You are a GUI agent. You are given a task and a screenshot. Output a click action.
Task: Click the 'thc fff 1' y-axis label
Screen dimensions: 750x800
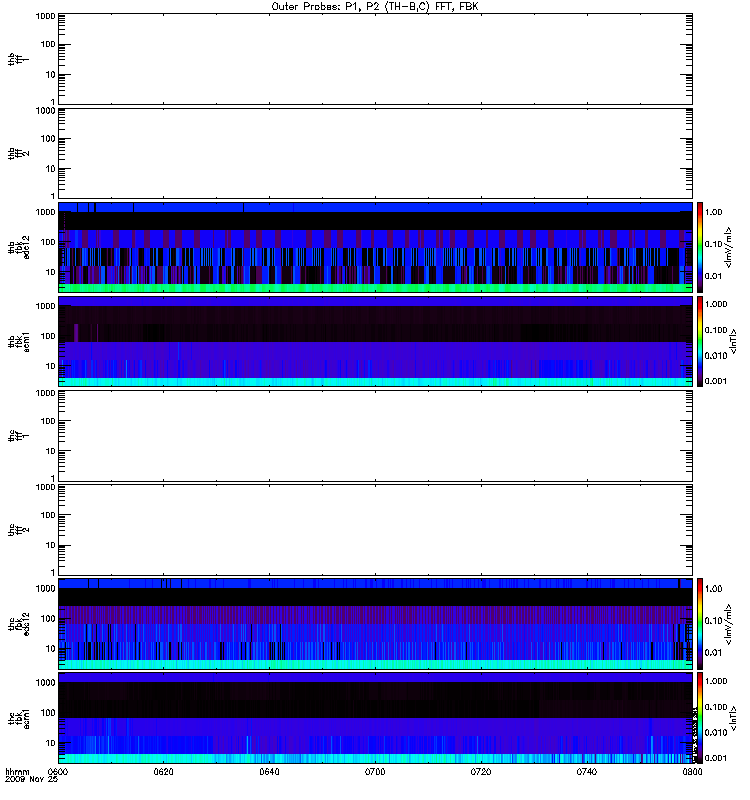(x=18, y=436)
